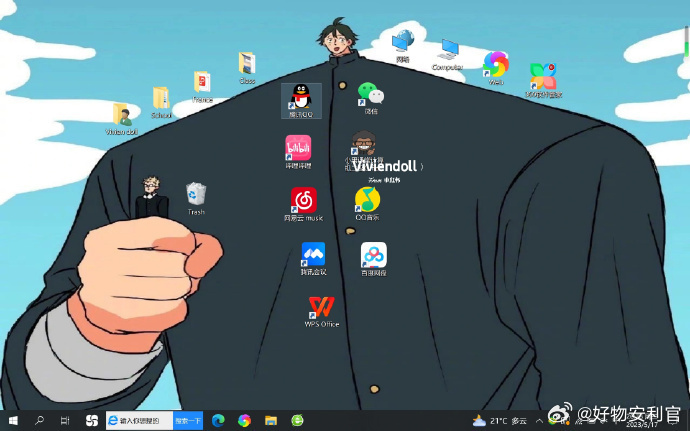Launch the pink bilibili shortcut

click(x=298, y=150)
